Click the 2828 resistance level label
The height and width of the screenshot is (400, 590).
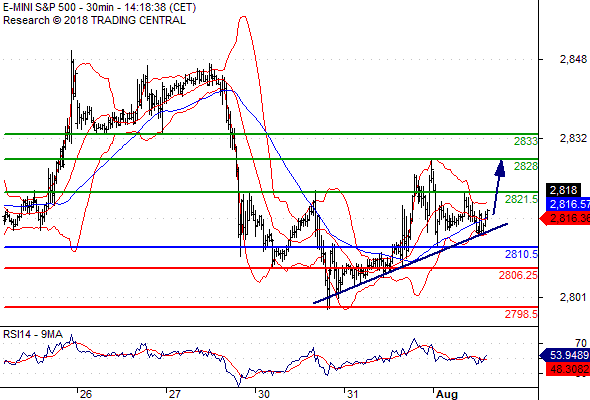click(x=526, y=166)
